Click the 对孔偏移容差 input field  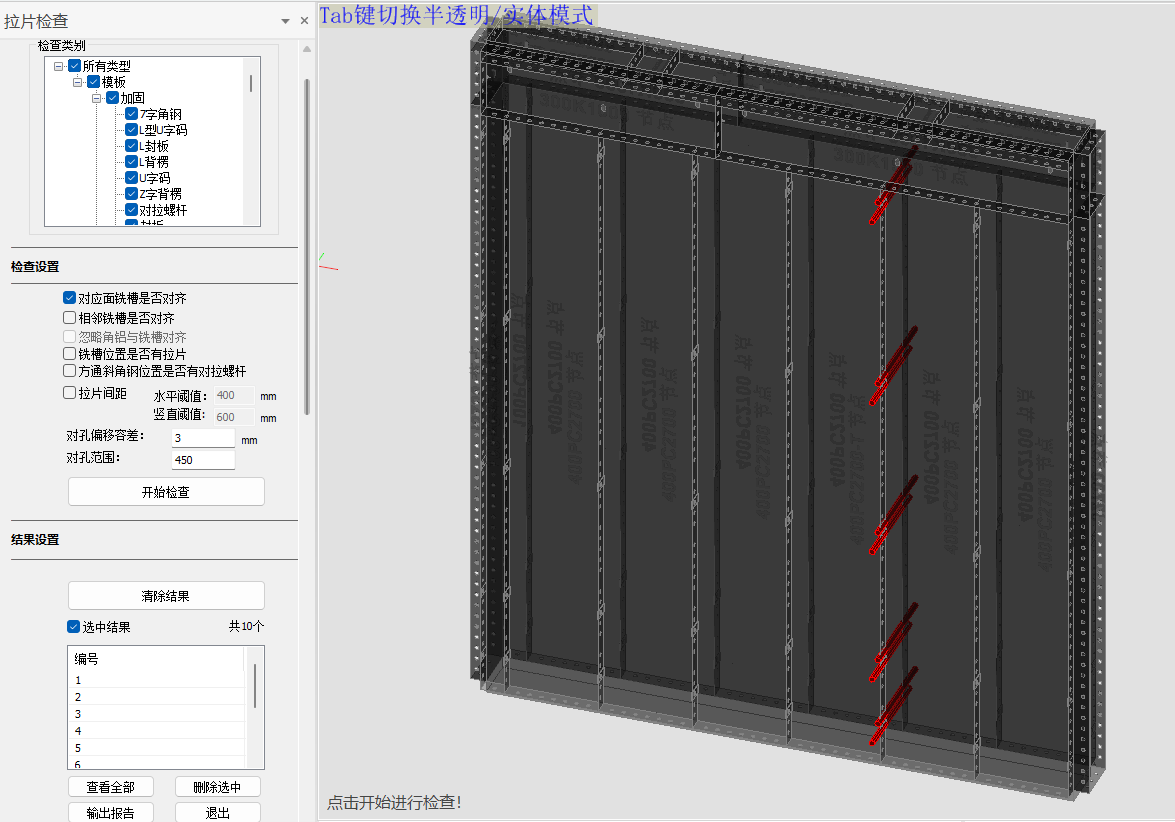[203, 438]
